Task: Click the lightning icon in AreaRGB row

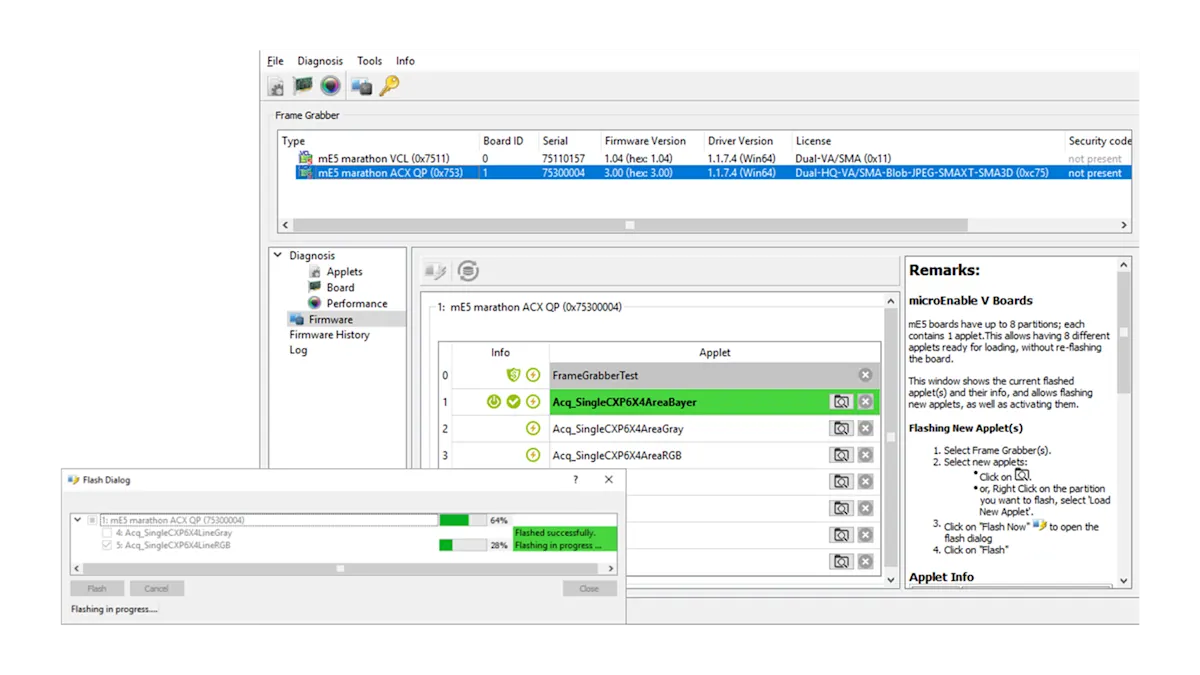Action: point(533,455)
